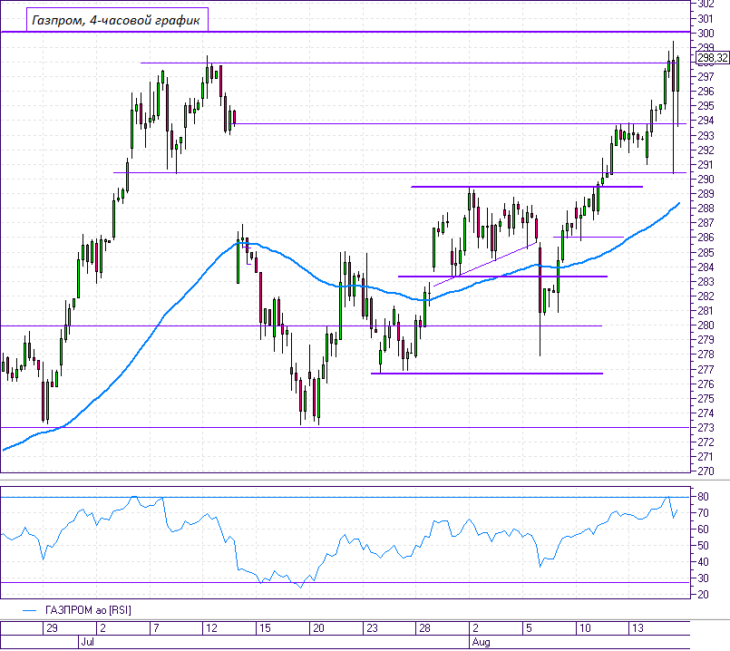This screenshot has height=651, width=730.
Task: Click the date label 15 on timeline
Action: [264, 628]
